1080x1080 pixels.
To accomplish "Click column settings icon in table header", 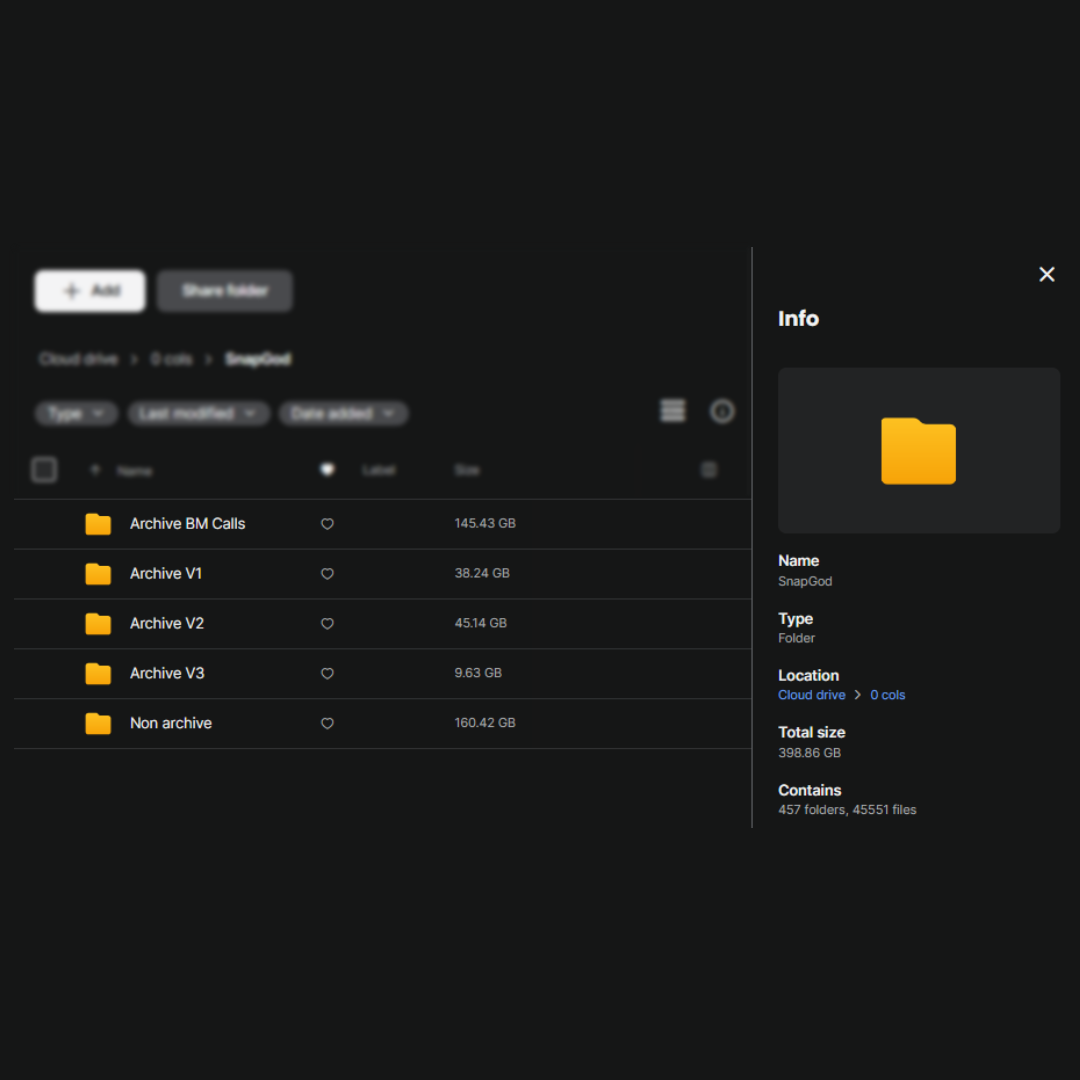I will [x=709, y=470].
